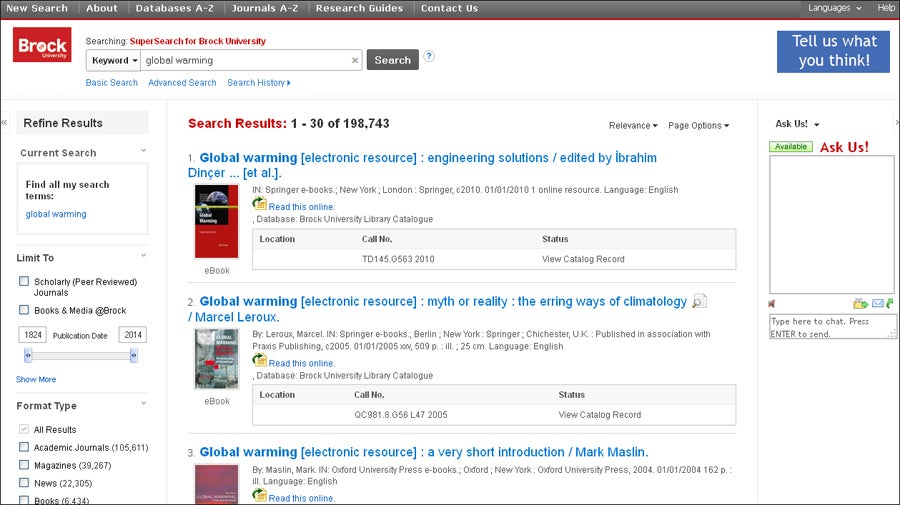Screen dimensions: 900x505
Task: Click Show More under Limit To
Action: click(36, 379)
